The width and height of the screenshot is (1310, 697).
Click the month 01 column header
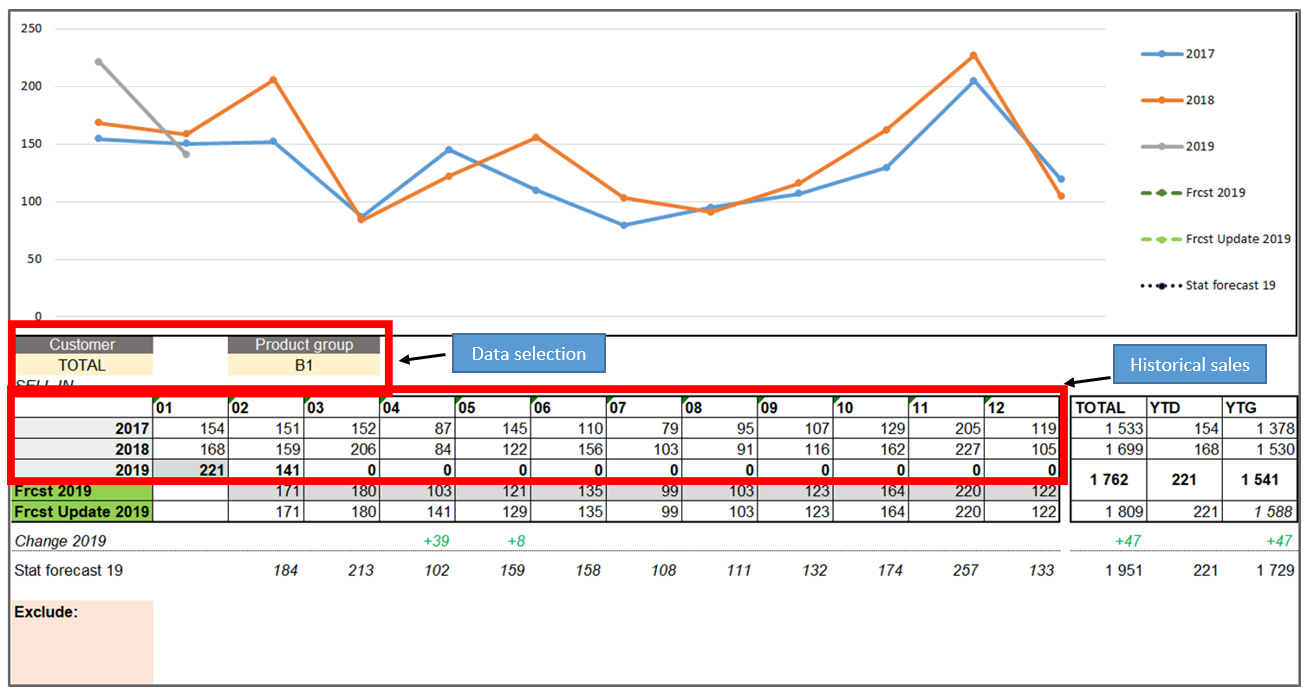click(x=190, y=408)
